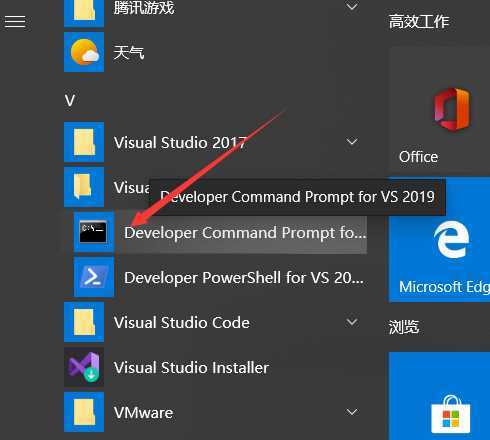The image size is (490, 440).
Task: Click the V letter section header
Action: click(x=70, y=101)
